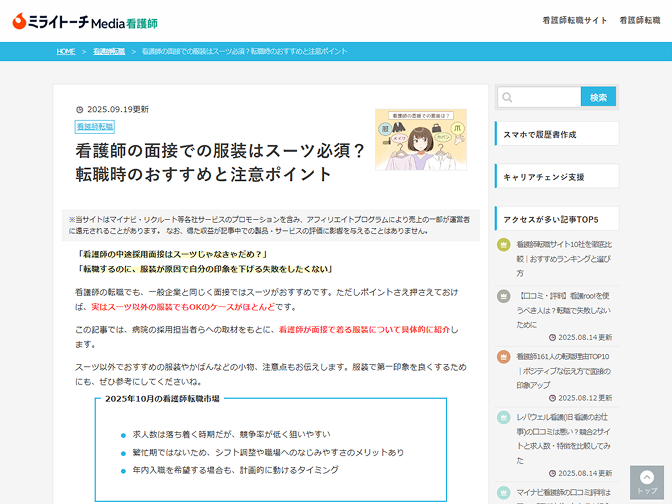Viewport: 672px width, 504px height.
Task: Open 看護師転職サイト in the header navigation
Action: click(x=575, y=20)
